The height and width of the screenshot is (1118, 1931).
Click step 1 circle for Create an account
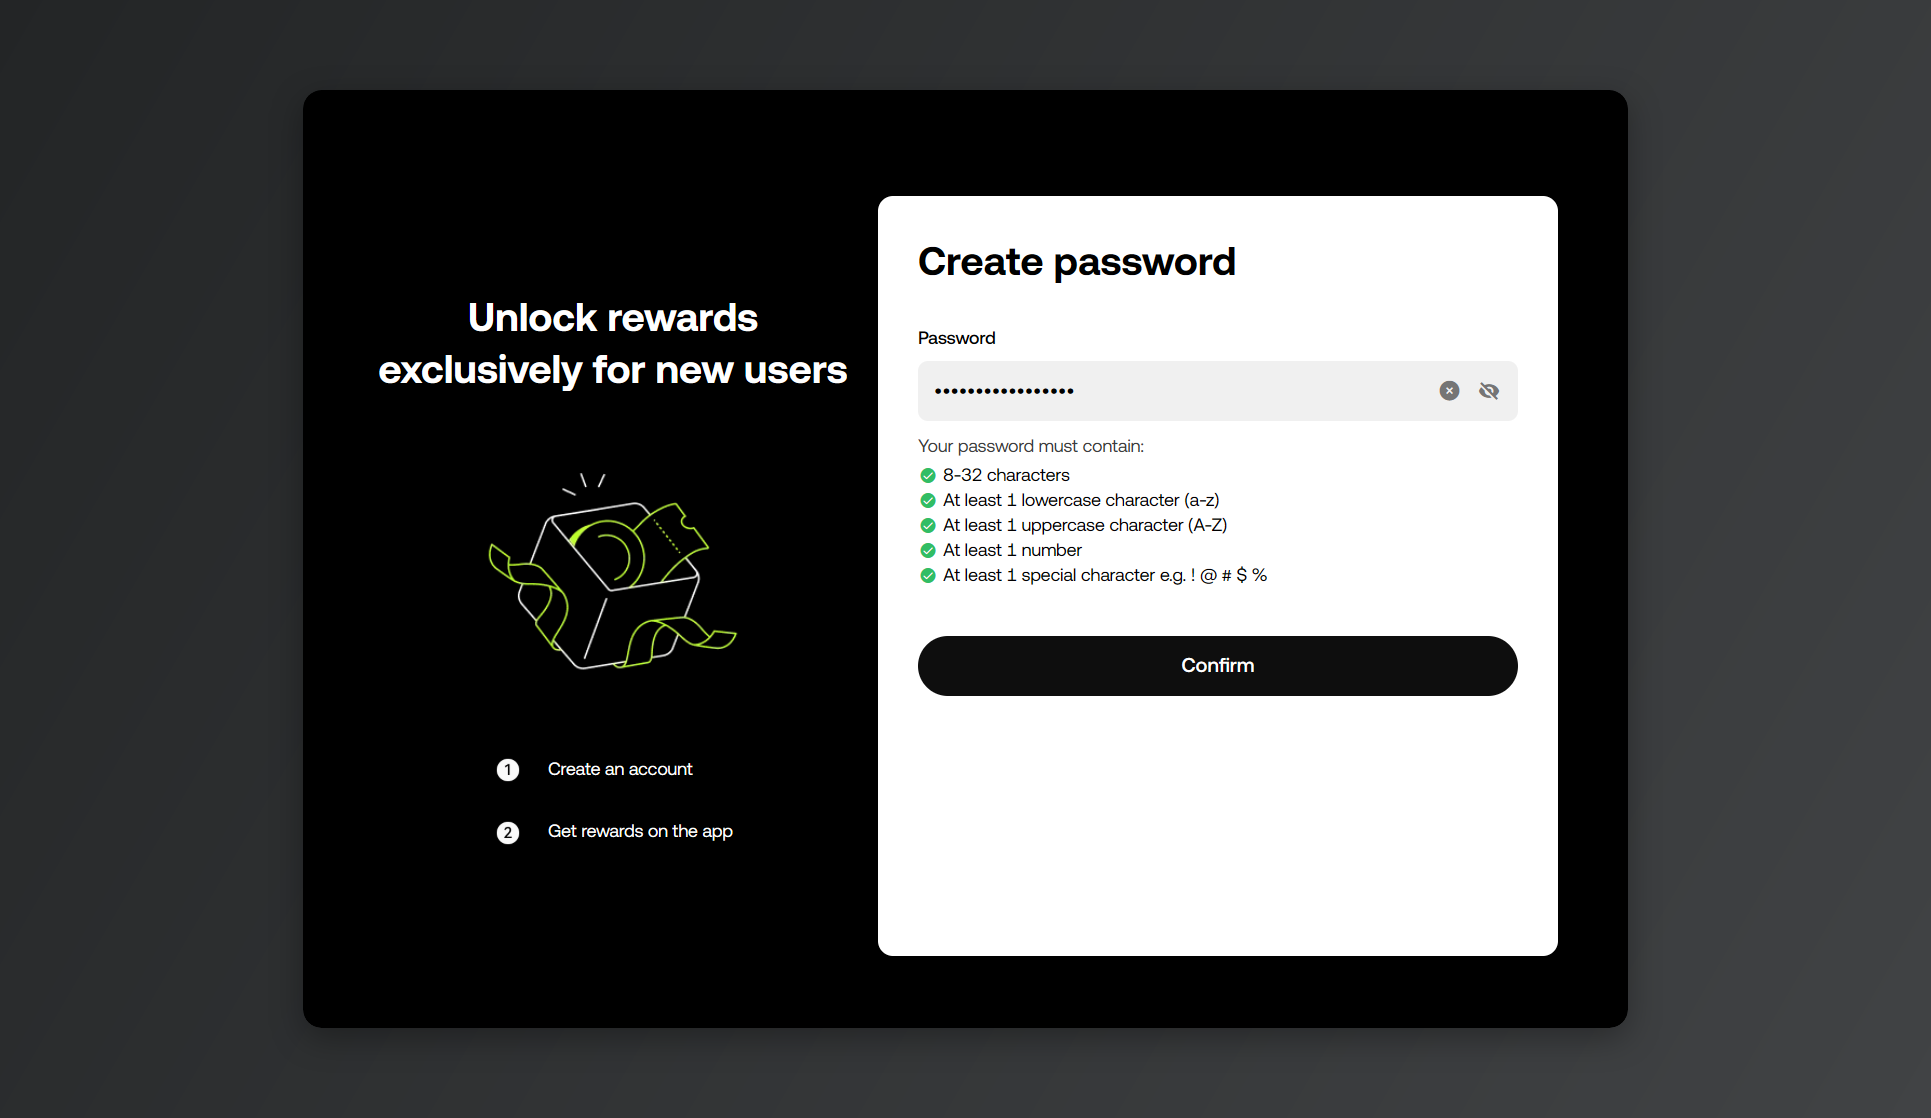click(x=508, y=770)
